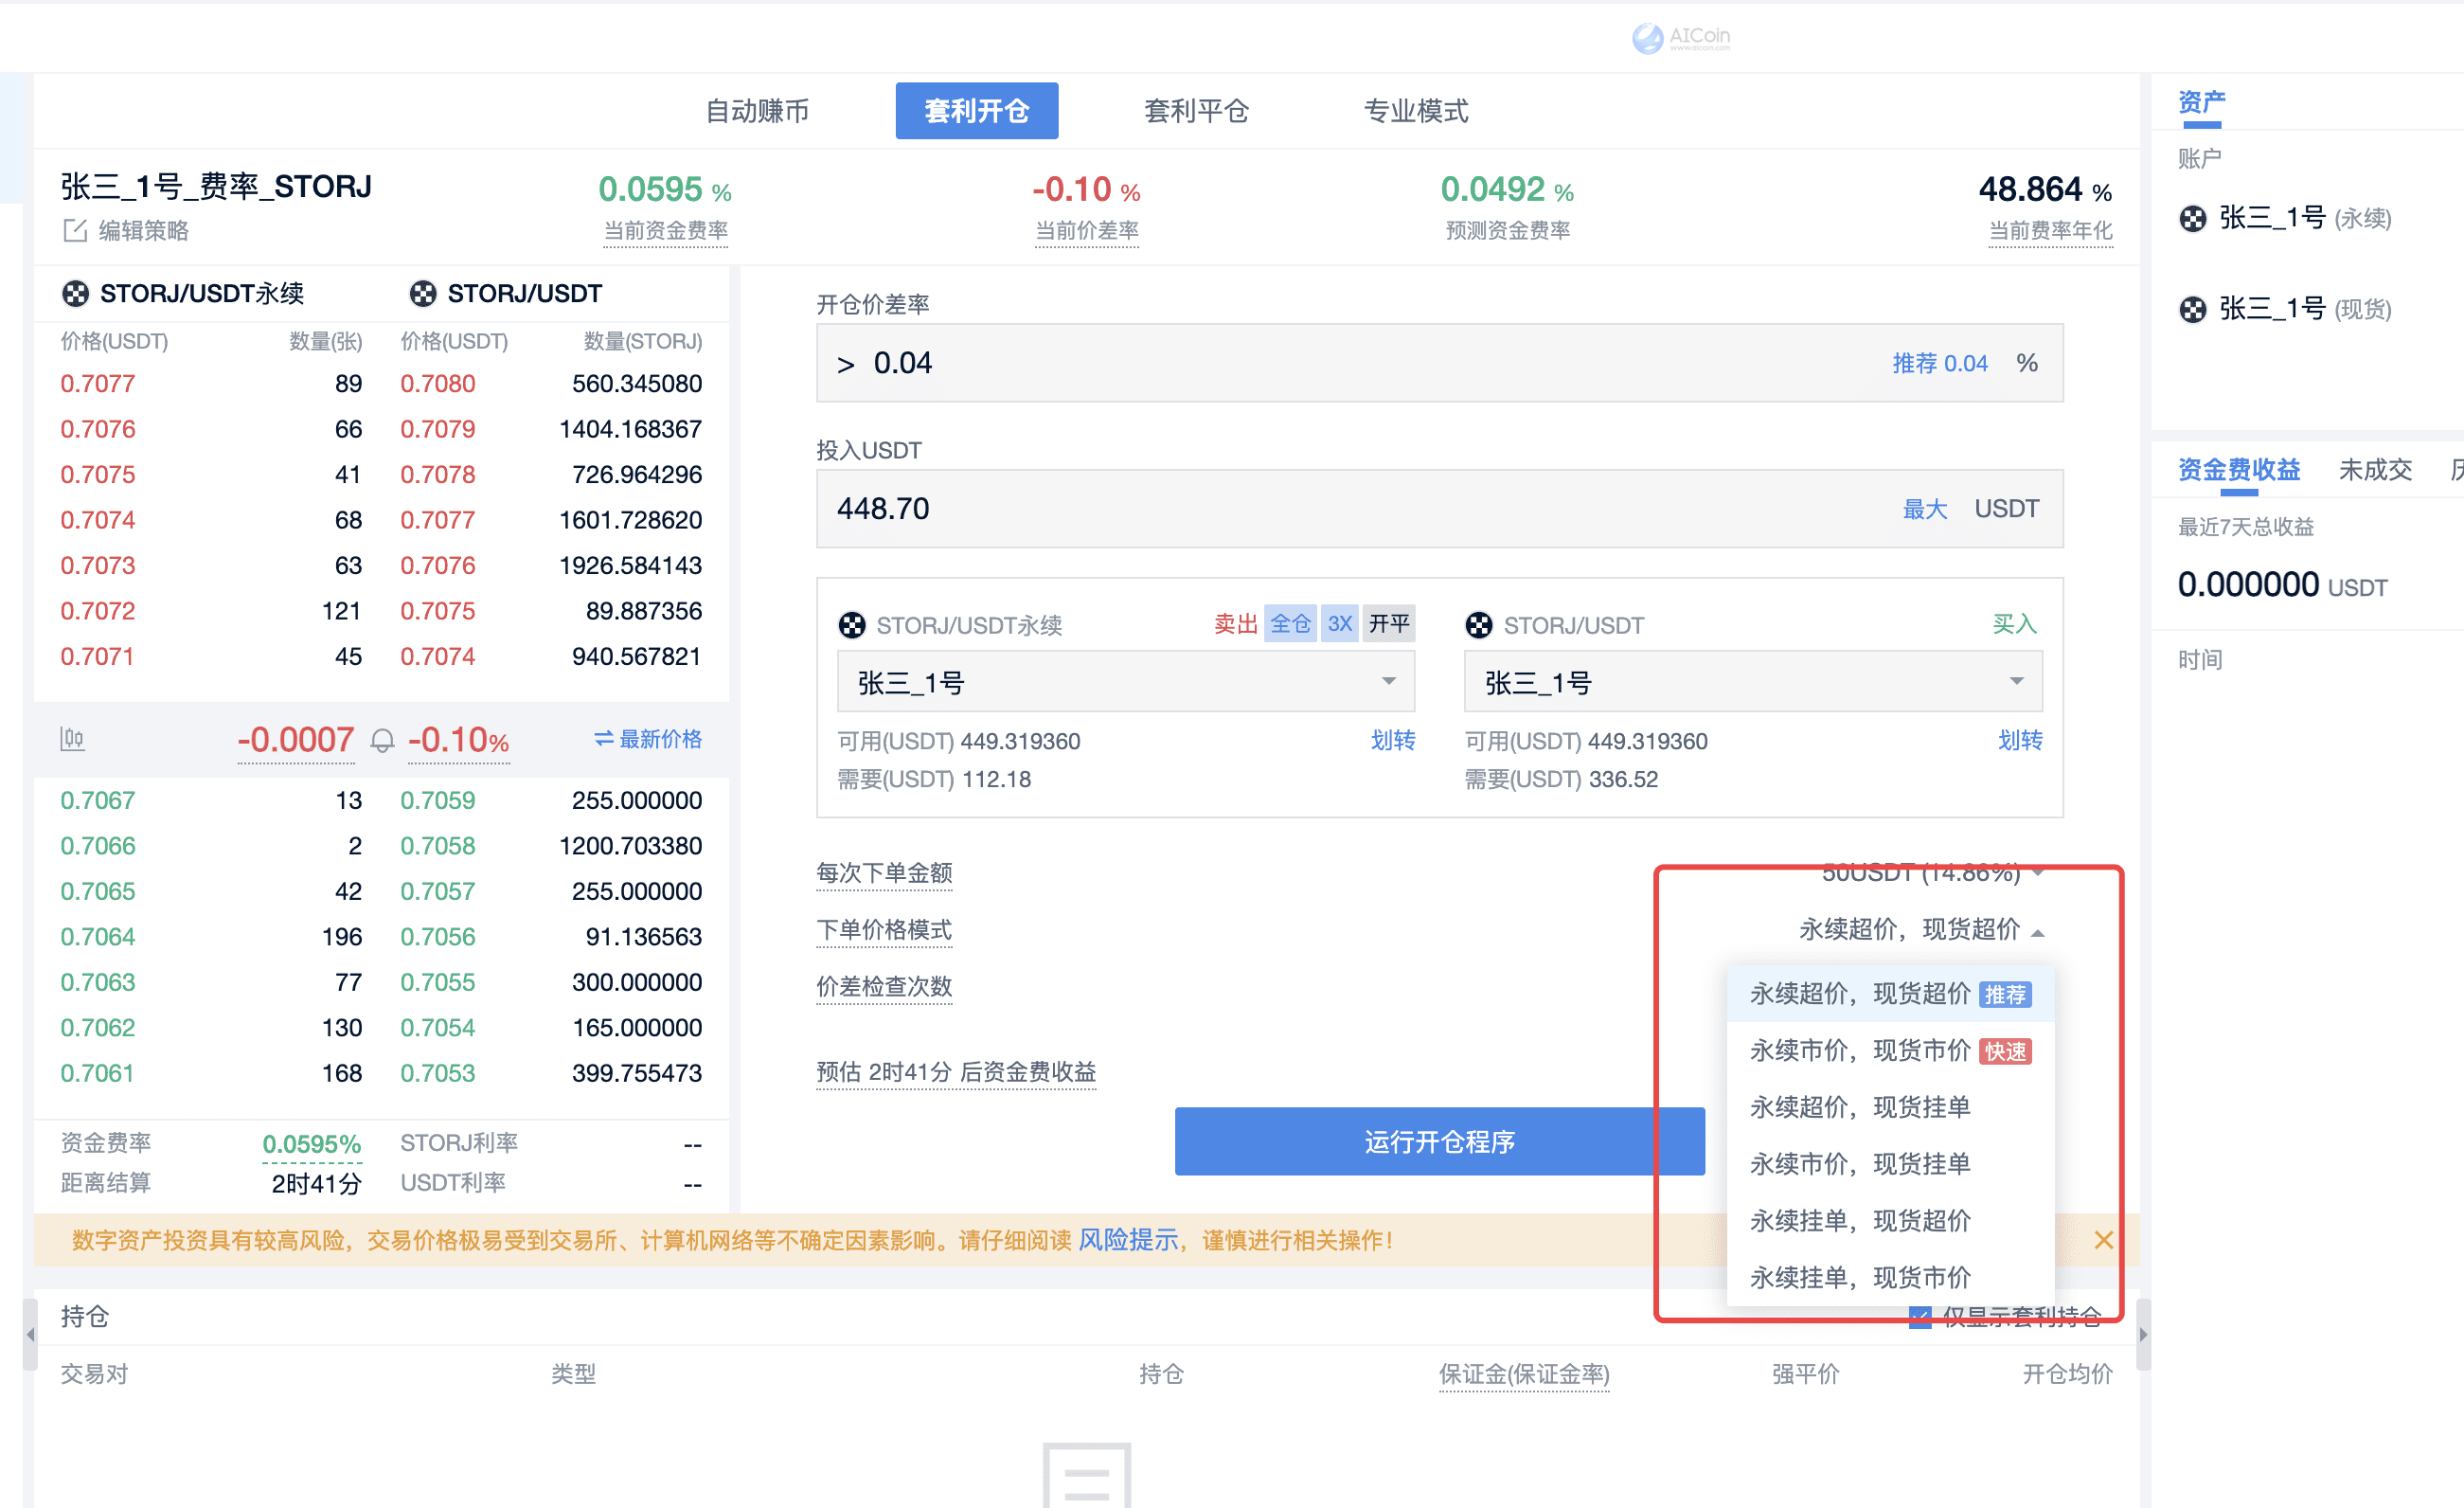Viewport: 2464px width, 1508px height.
Task: Click 编辑策略 link
Action: coord(143,231)
